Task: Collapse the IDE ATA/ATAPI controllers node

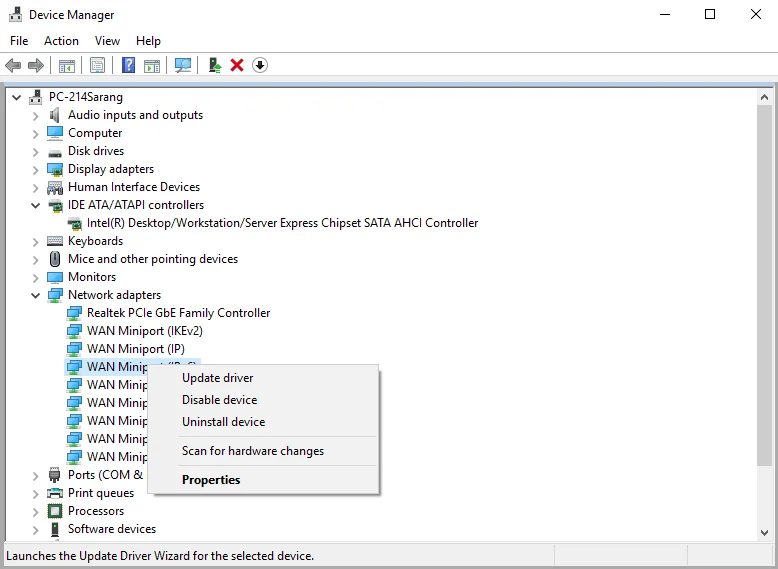Action: point(35,205)
